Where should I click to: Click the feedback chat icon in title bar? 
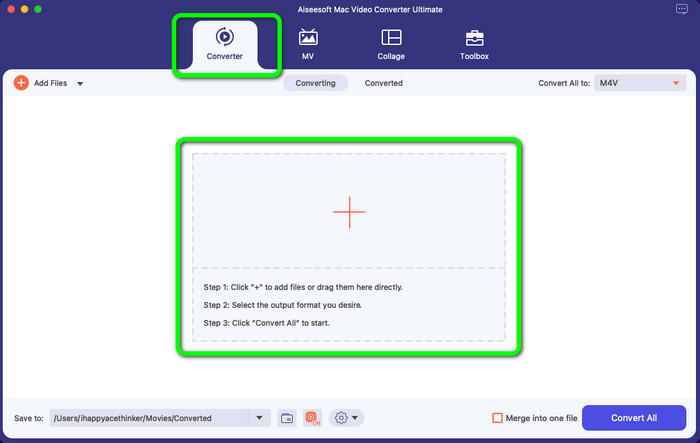tap(682, 9)
